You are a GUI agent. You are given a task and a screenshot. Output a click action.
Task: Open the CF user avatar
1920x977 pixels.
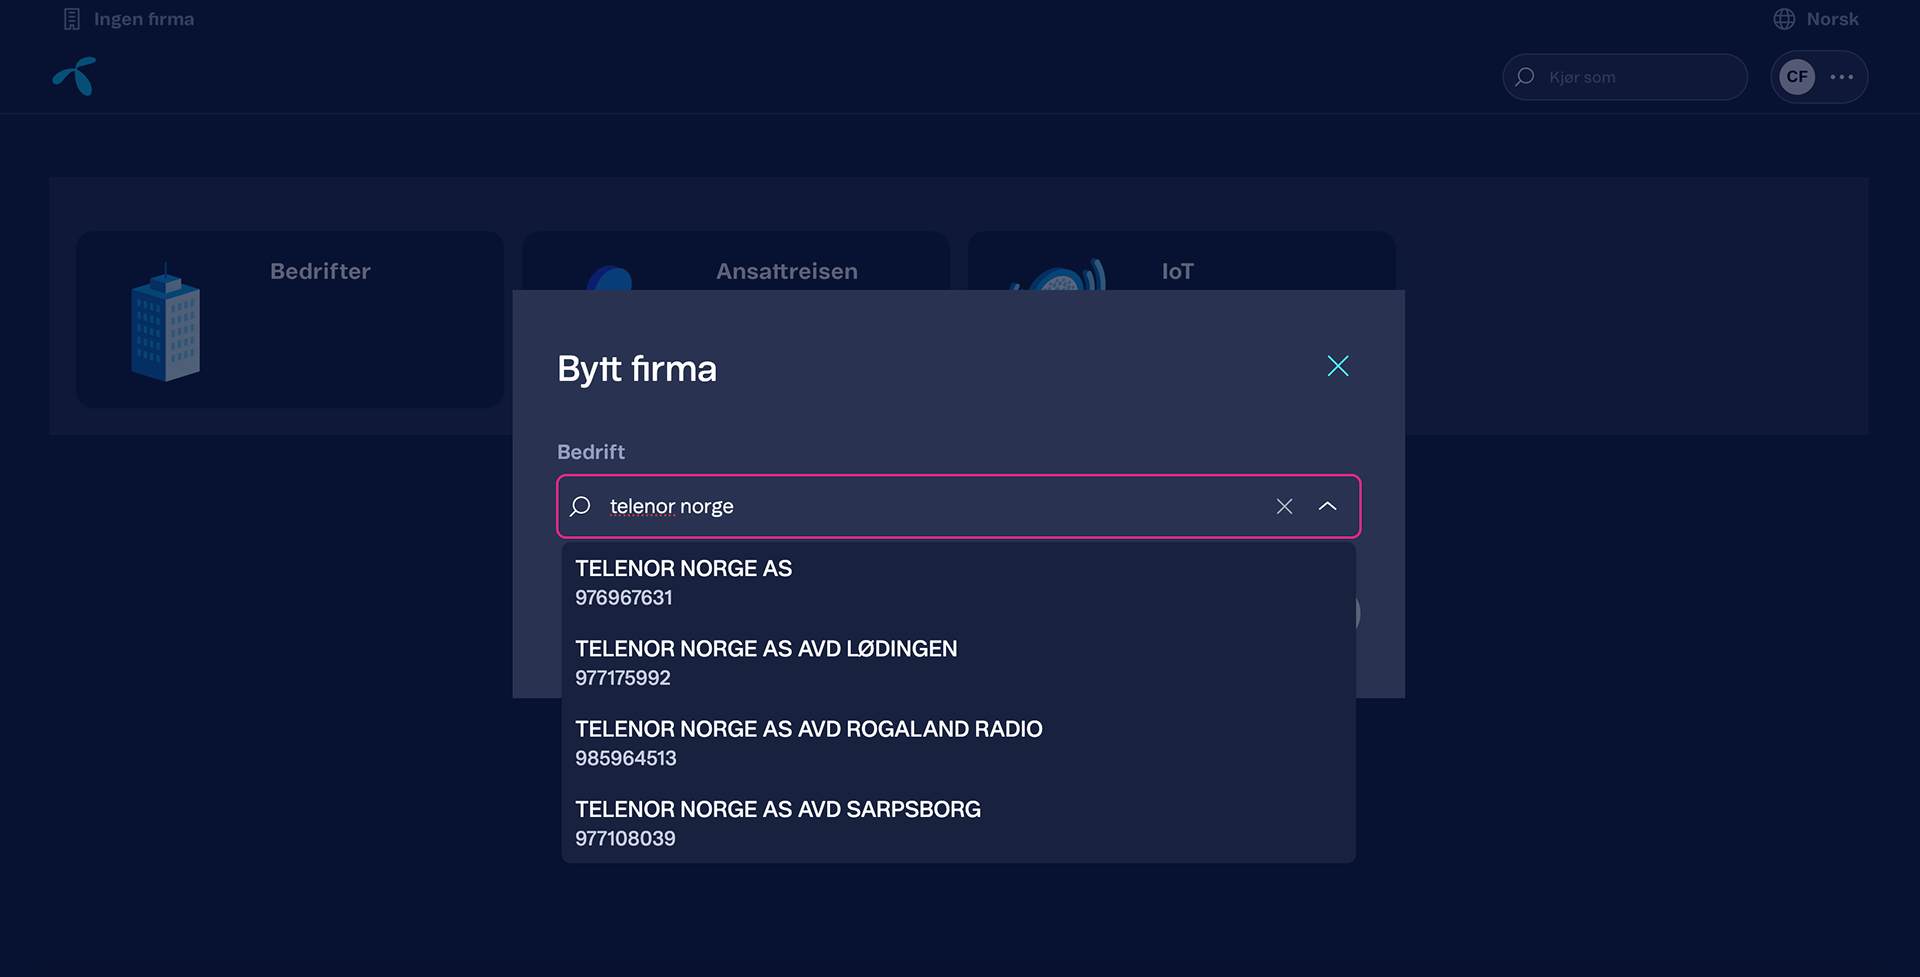(x=1797, y=77)
